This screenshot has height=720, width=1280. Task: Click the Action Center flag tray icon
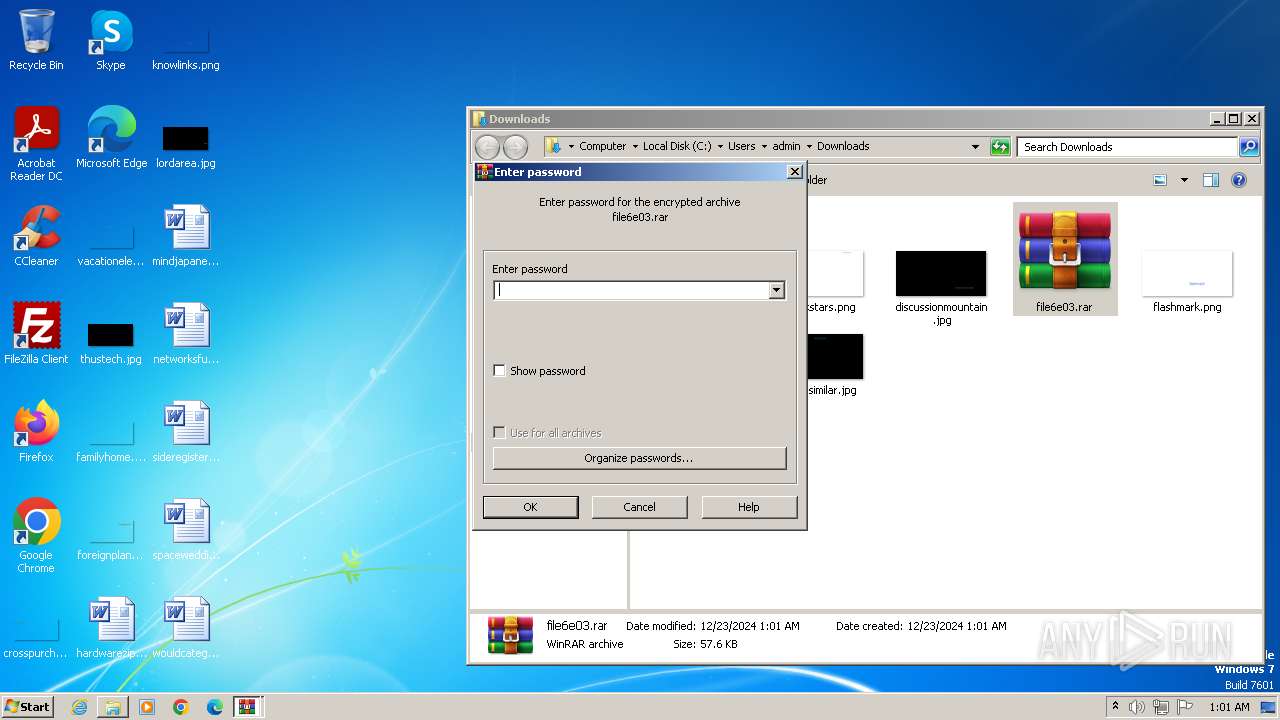[1185, 707]
